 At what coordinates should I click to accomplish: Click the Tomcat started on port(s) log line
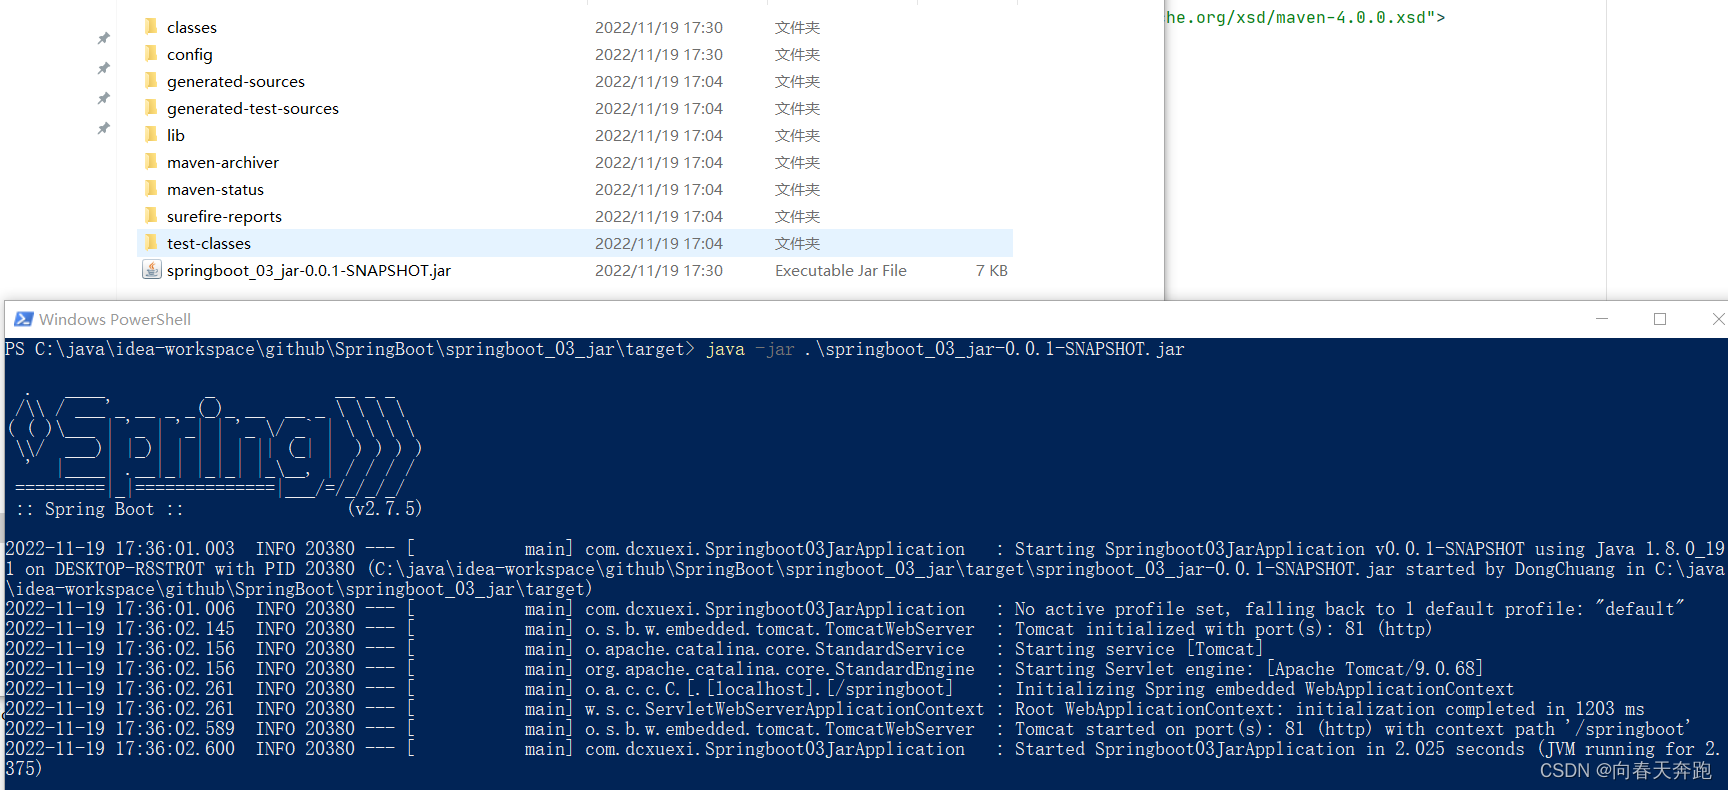[x=1352, y=729]
